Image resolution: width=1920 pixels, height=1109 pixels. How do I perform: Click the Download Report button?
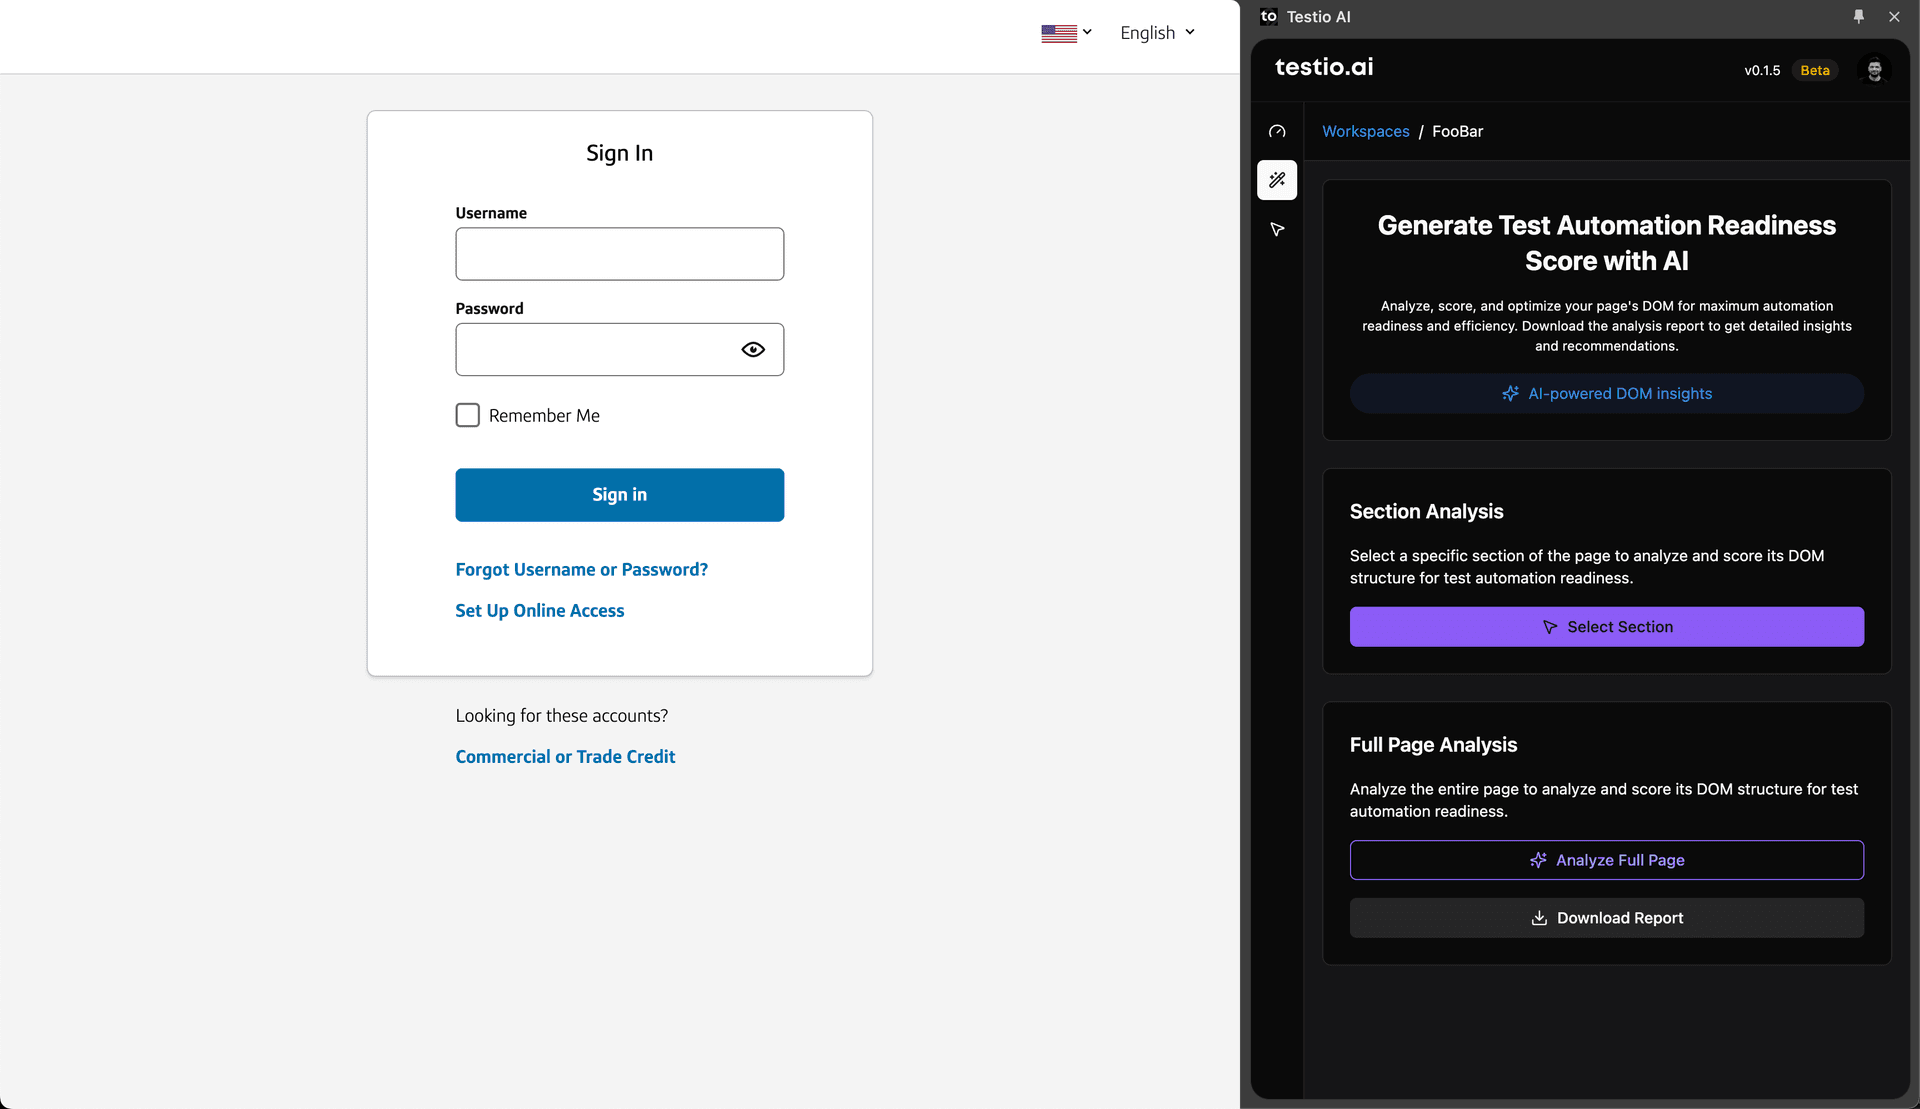coord(1606,918)
